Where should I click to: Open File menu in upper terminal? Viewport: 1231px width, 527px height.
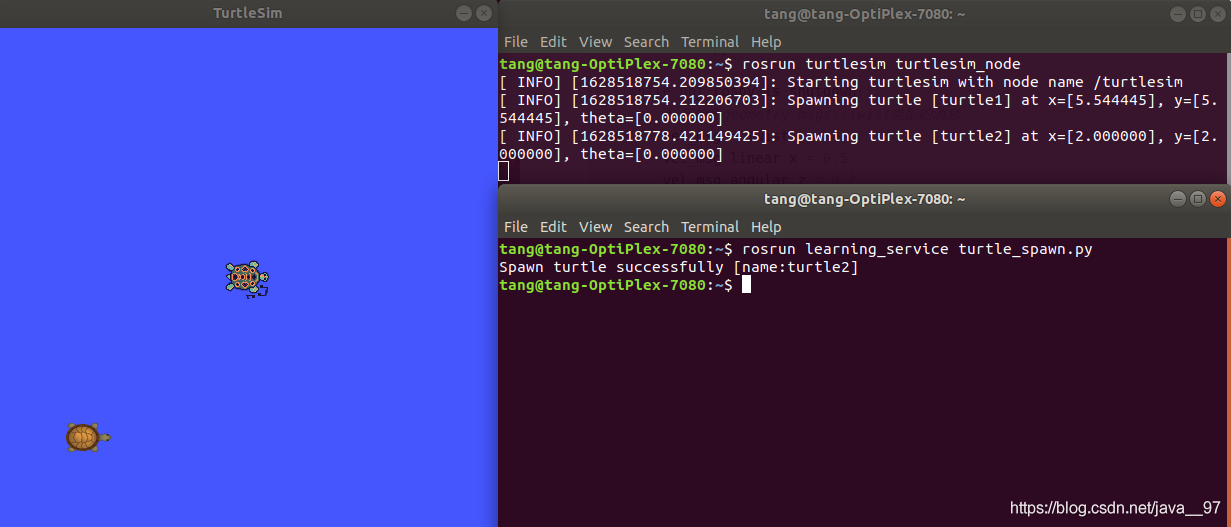[515, 42]
